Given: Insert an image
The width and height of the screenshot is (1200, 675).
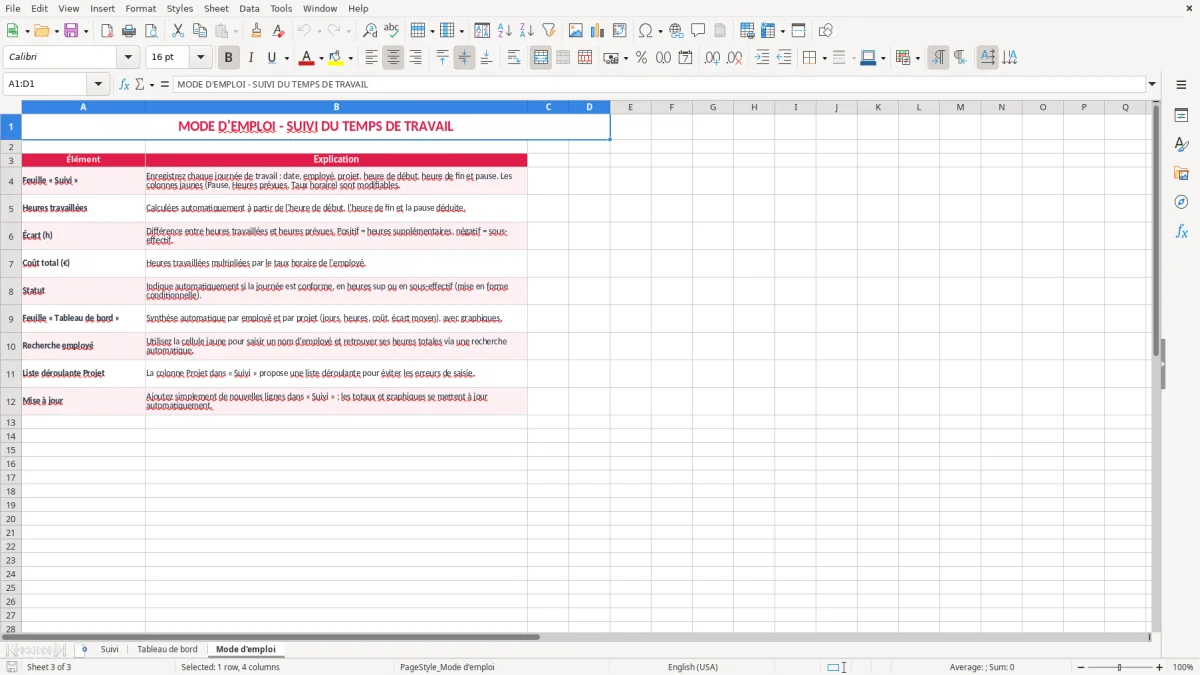Looking at the screenshot, I should (x=576, y=31).
